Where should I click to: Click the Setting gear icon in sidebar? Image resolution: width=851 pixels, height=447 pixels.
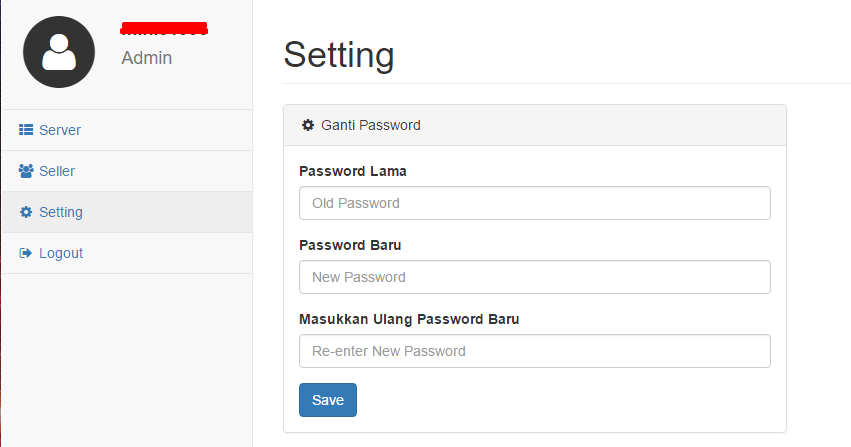tap(26, 212)
